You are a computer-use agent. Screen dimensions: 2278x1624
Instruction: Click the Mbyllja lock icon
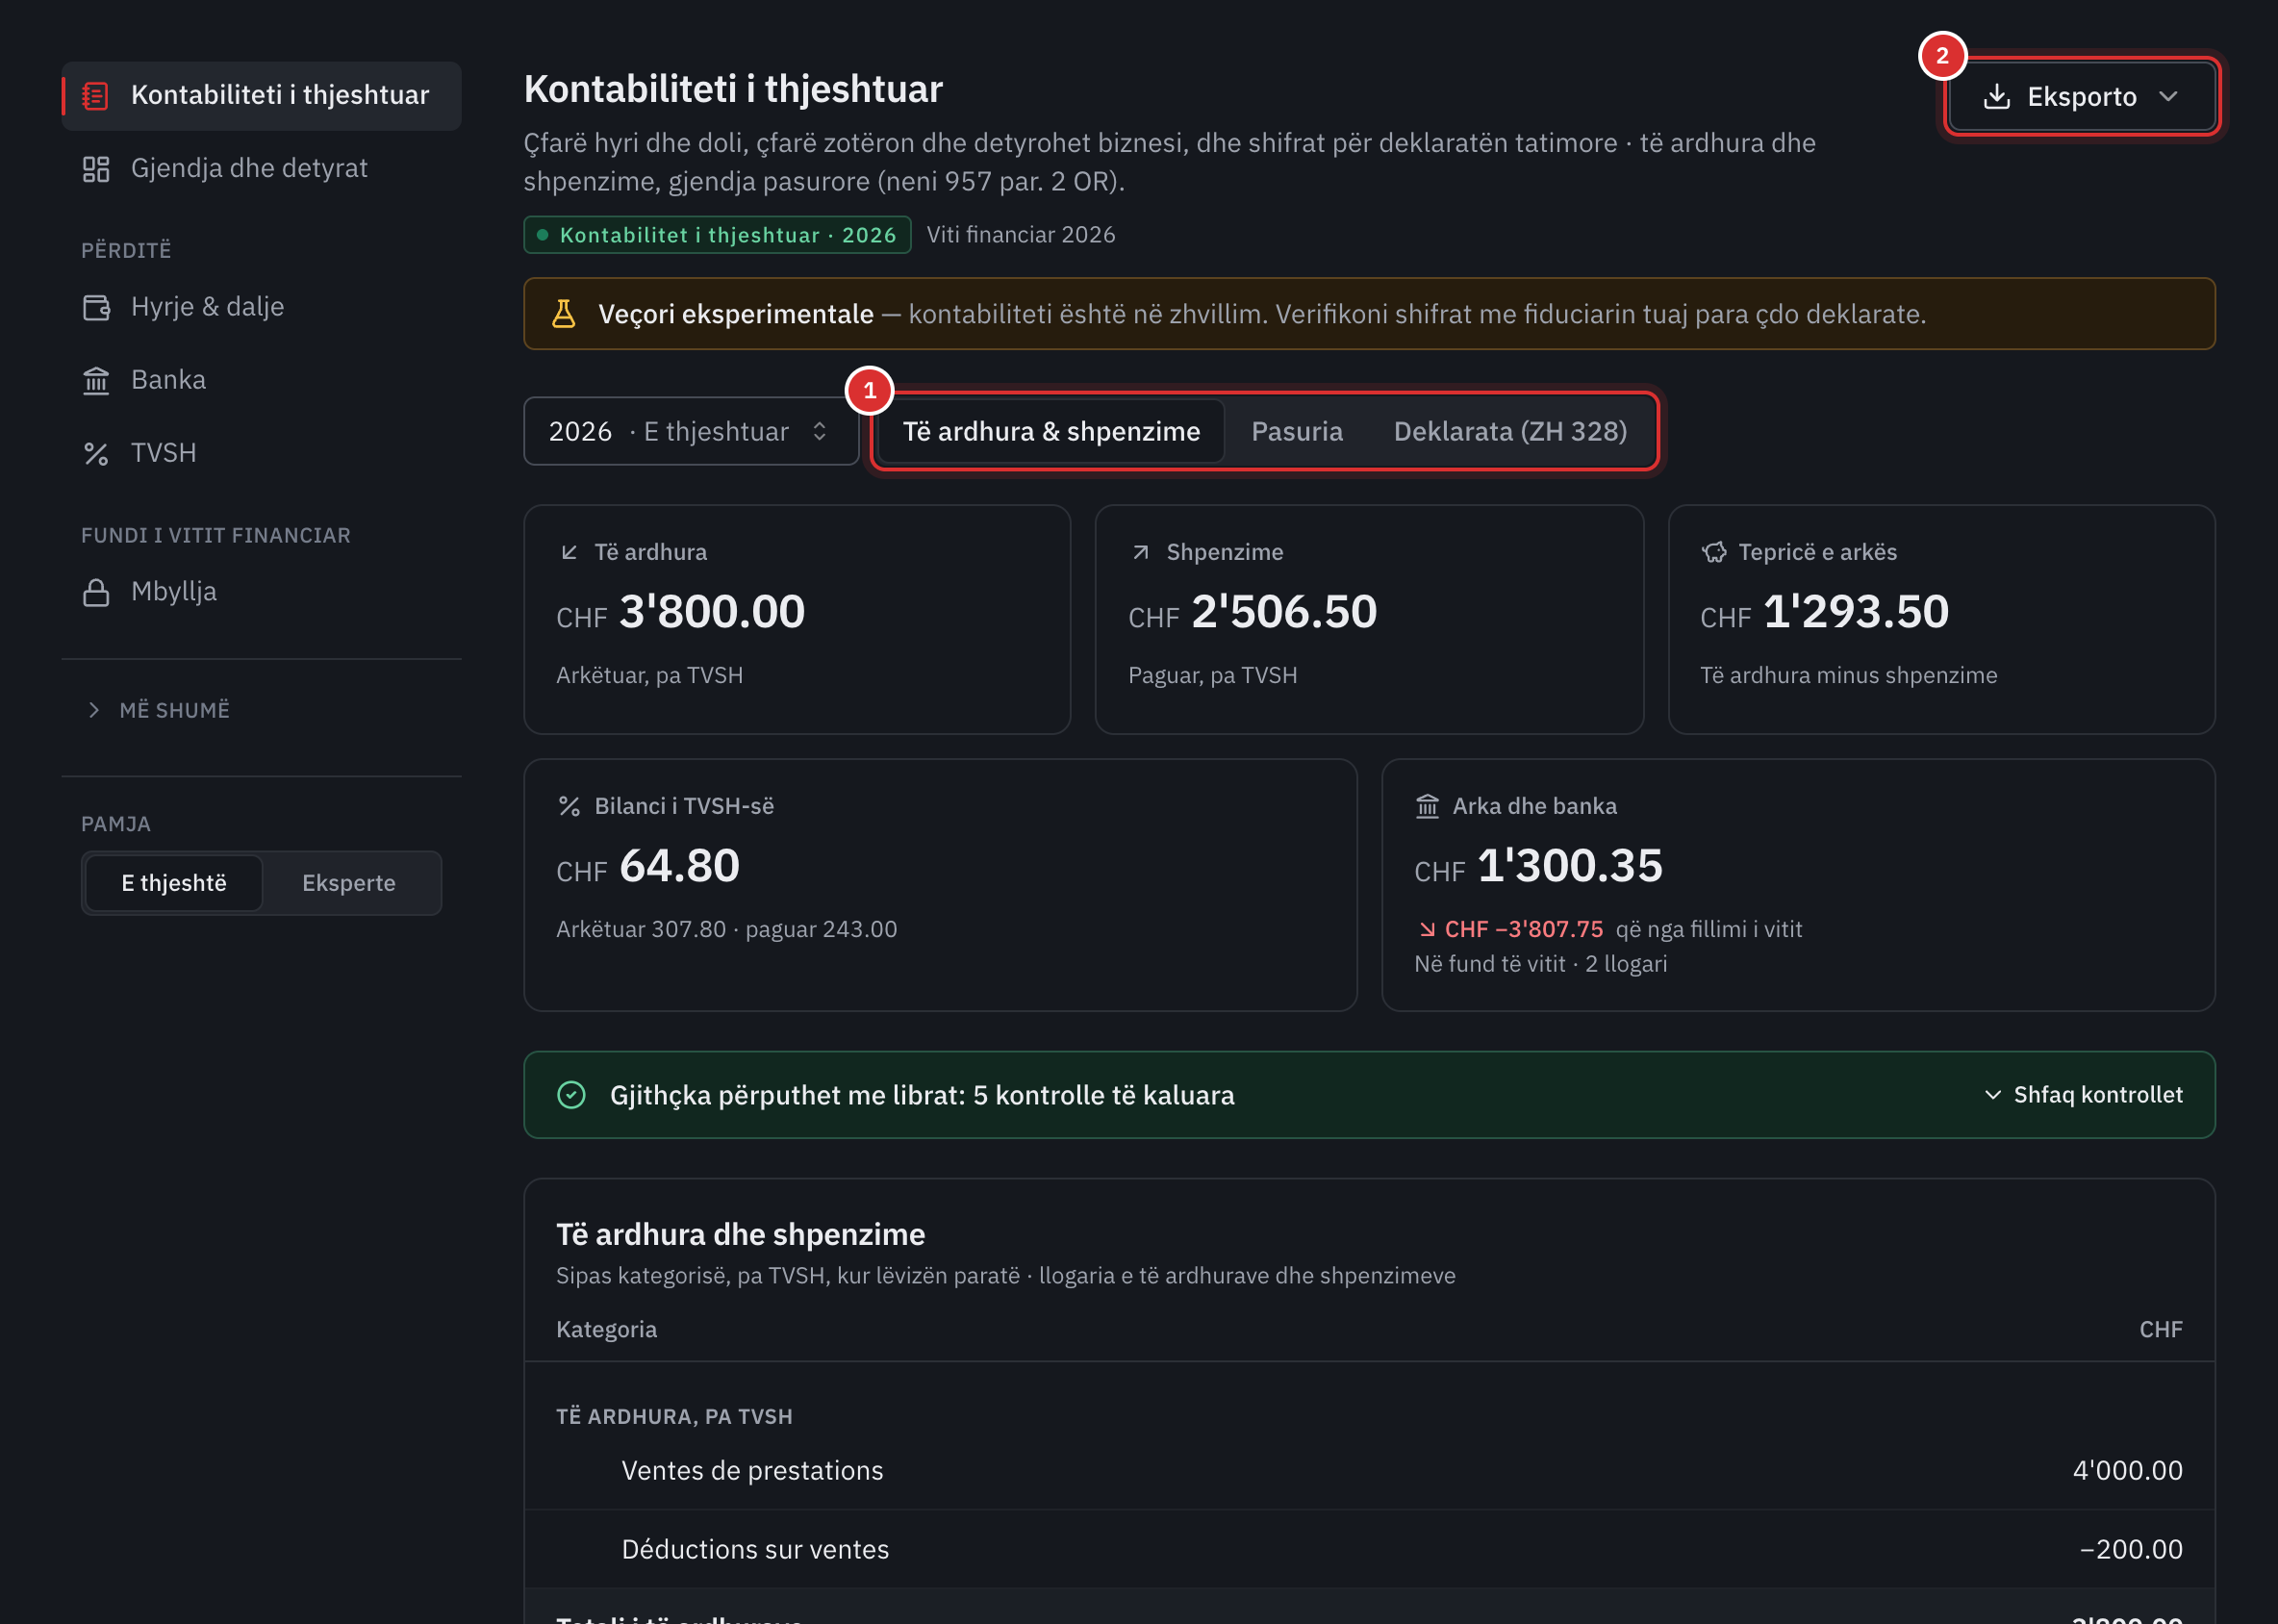point(95,592)
